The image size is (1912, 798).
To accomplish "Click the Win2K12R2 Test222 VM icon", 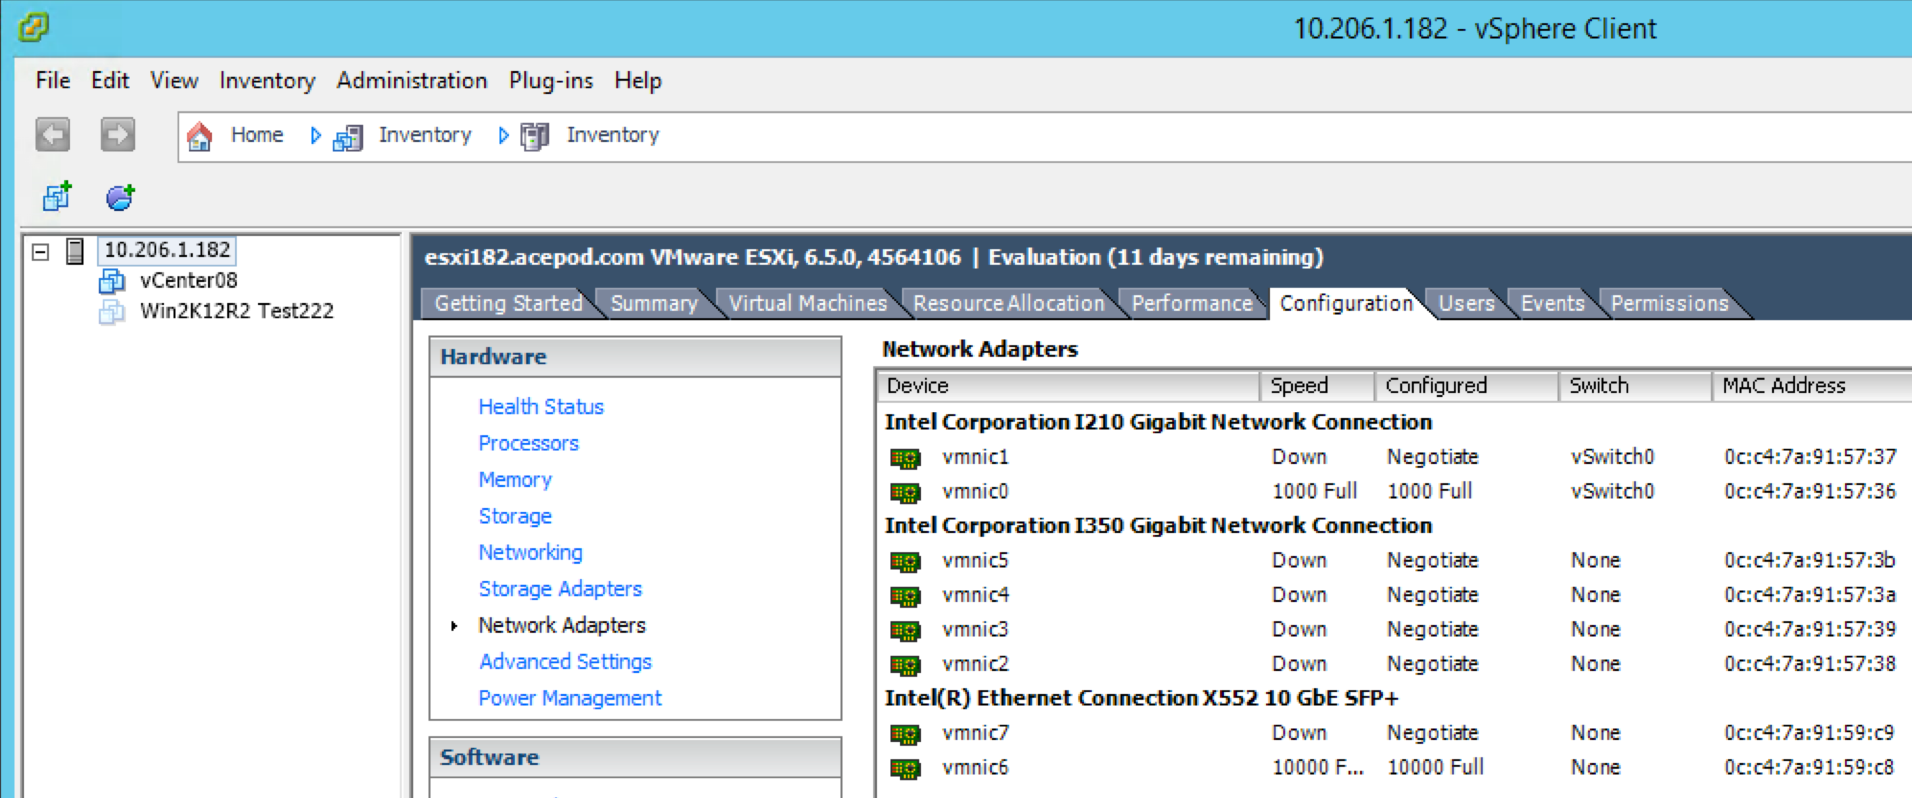I will point(112,312).
